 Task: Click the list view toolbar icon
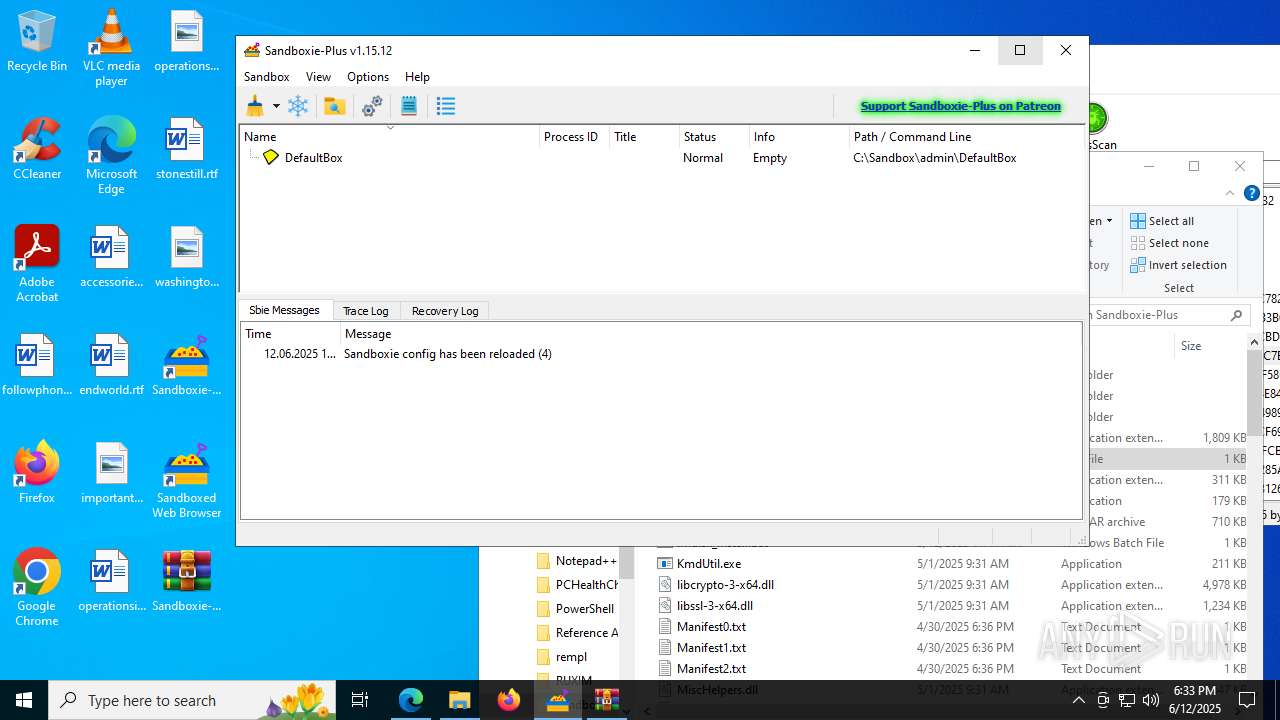pyautogui.click(x=446, y=106)
